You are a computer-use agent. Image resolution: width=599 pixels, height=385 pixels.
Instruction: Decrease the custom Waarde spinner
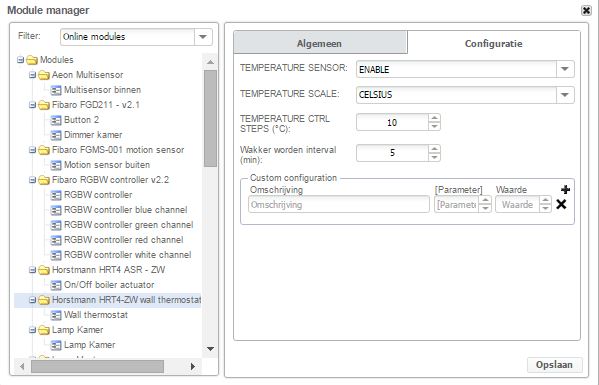pos(545,209)
